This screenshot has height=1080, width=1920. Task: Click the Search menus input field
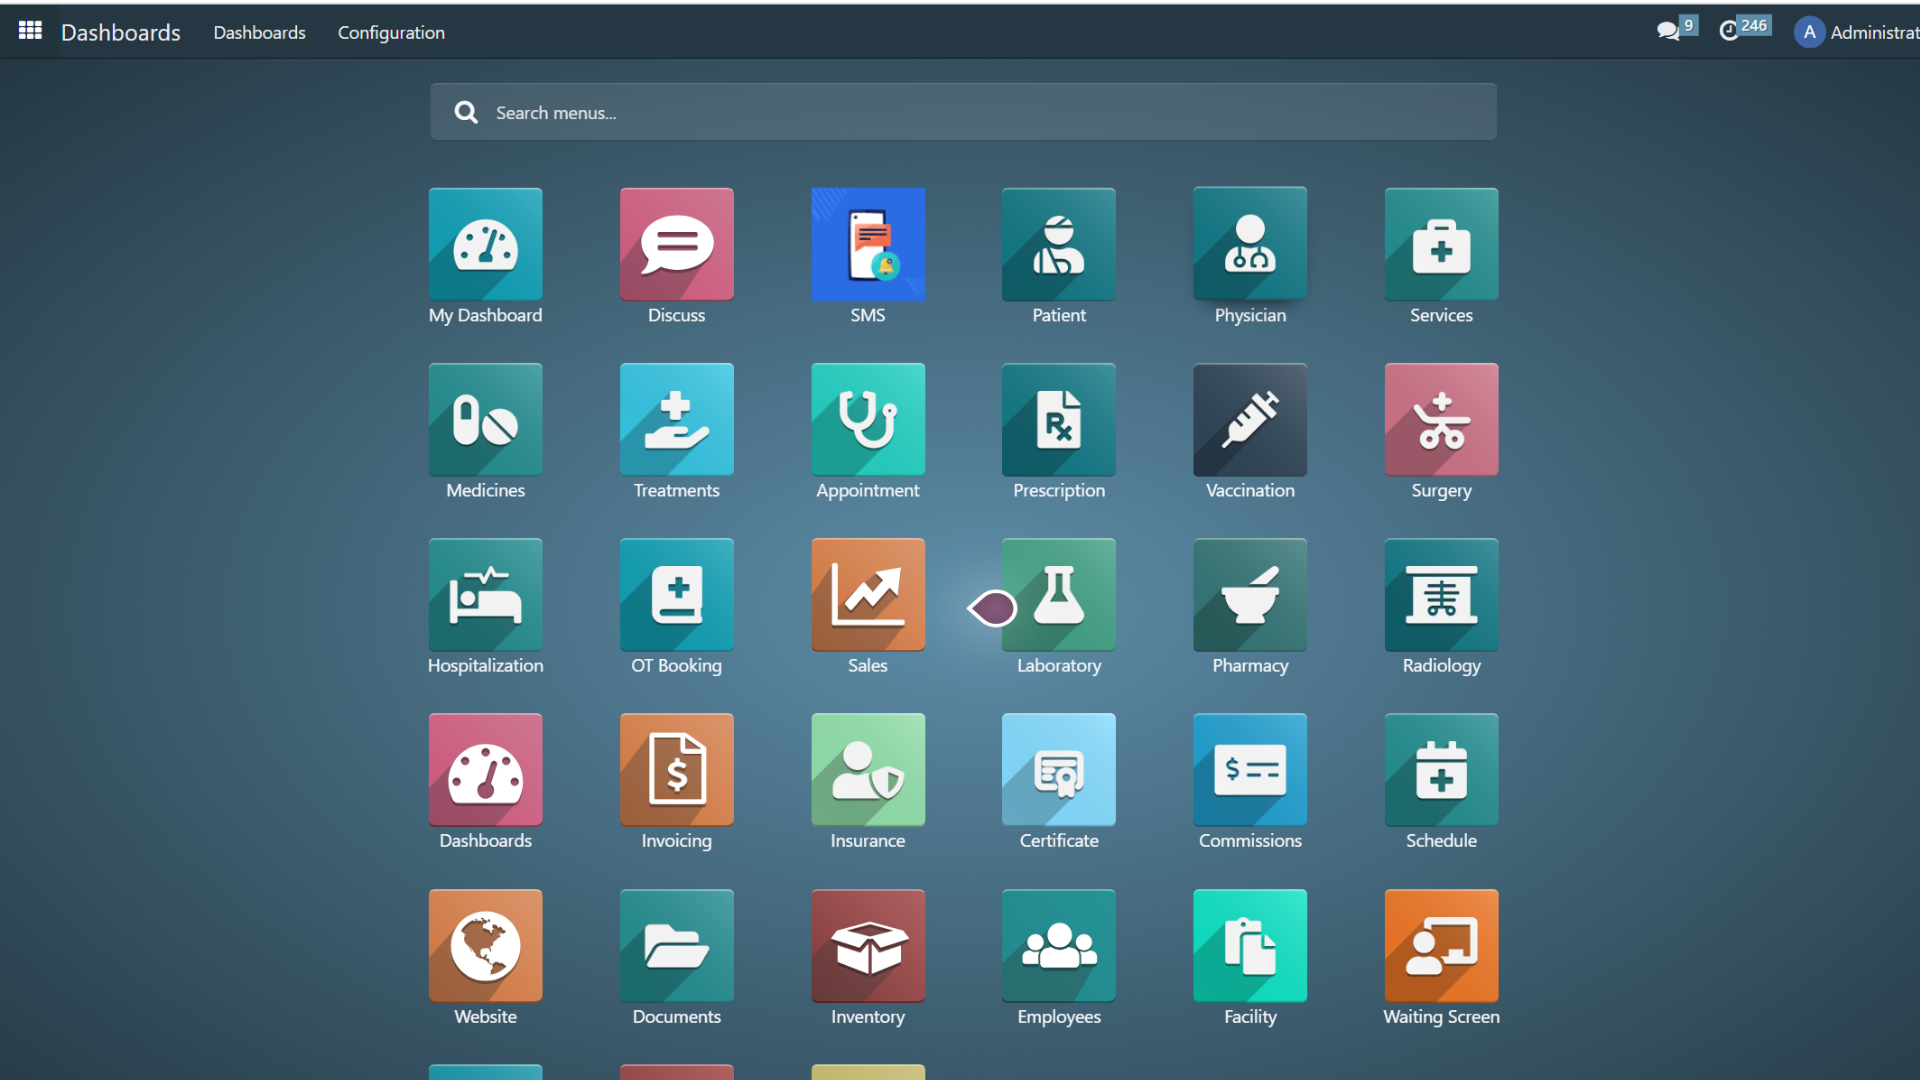click(x=962, y=112)
